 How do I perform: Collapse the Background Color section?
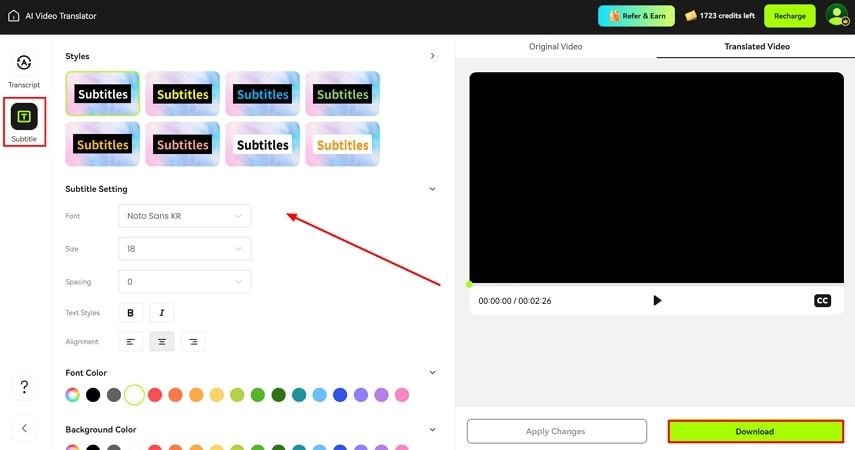(432, 429)
